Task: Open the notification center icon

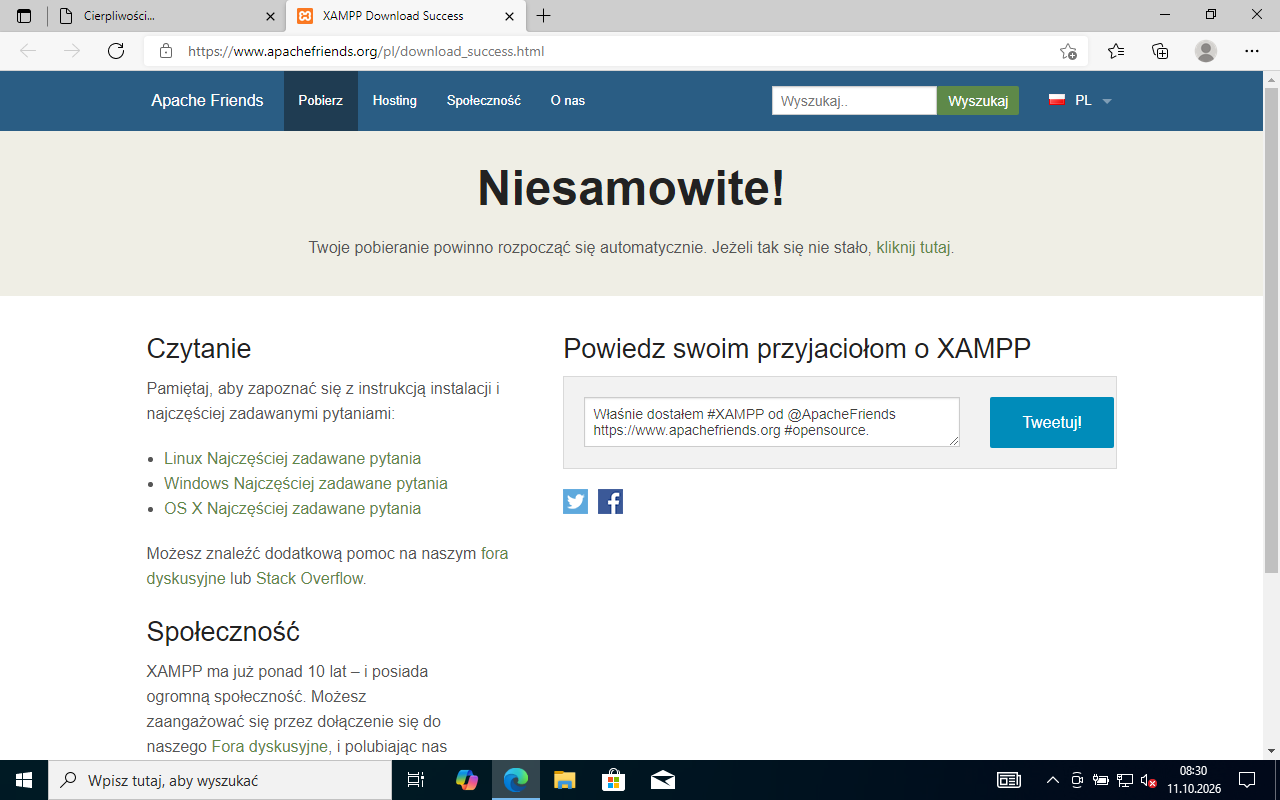Action: 1247,780
